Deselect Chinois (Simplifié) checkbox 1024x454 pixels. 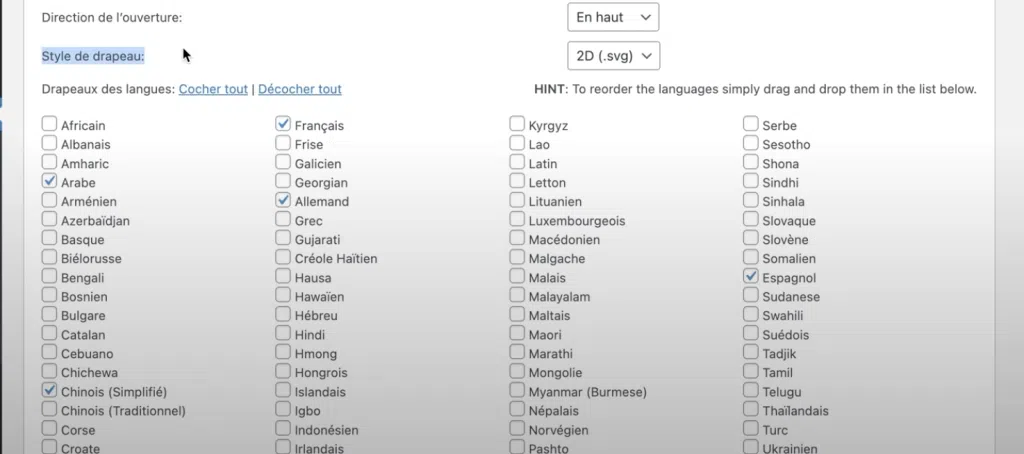[x=50, y=391]
